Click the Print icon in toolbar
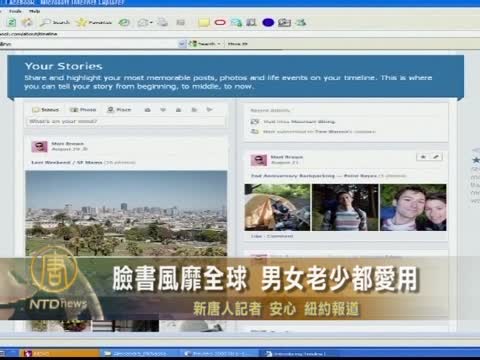The height and width of the screenshot is (360, 480). 163,23
